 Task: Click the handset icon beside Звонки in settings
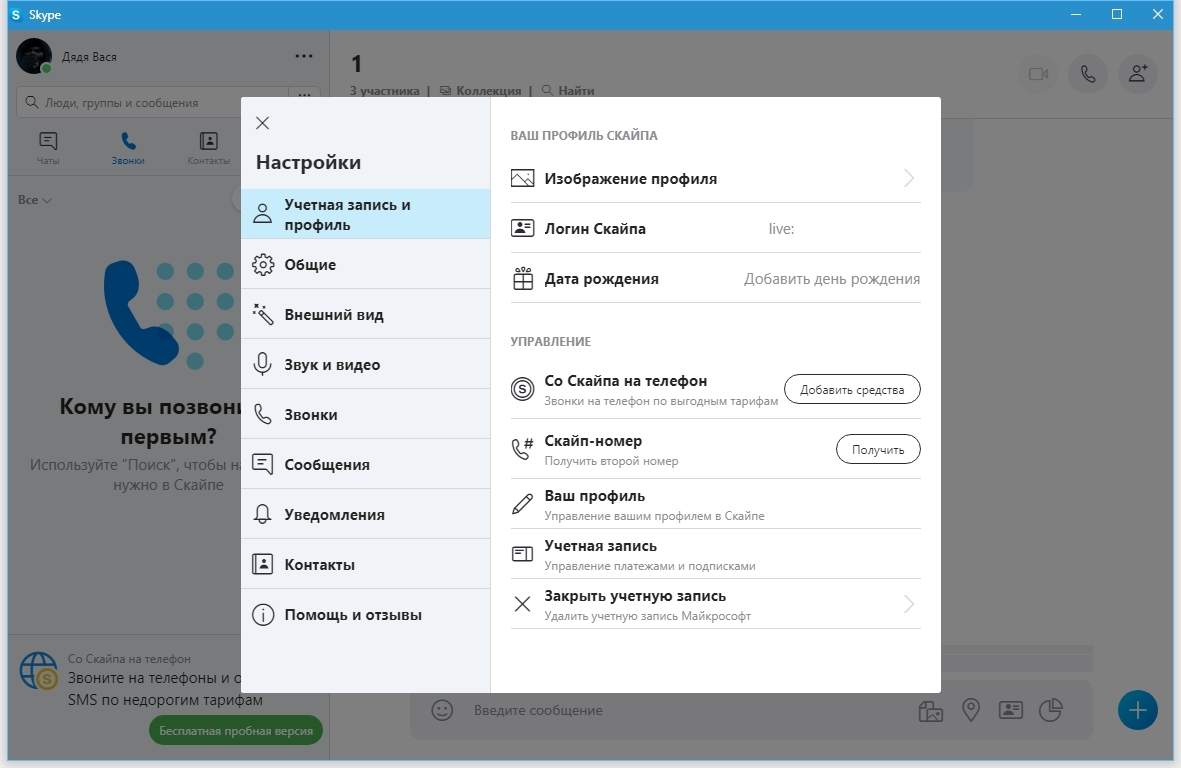coord(262,414)
